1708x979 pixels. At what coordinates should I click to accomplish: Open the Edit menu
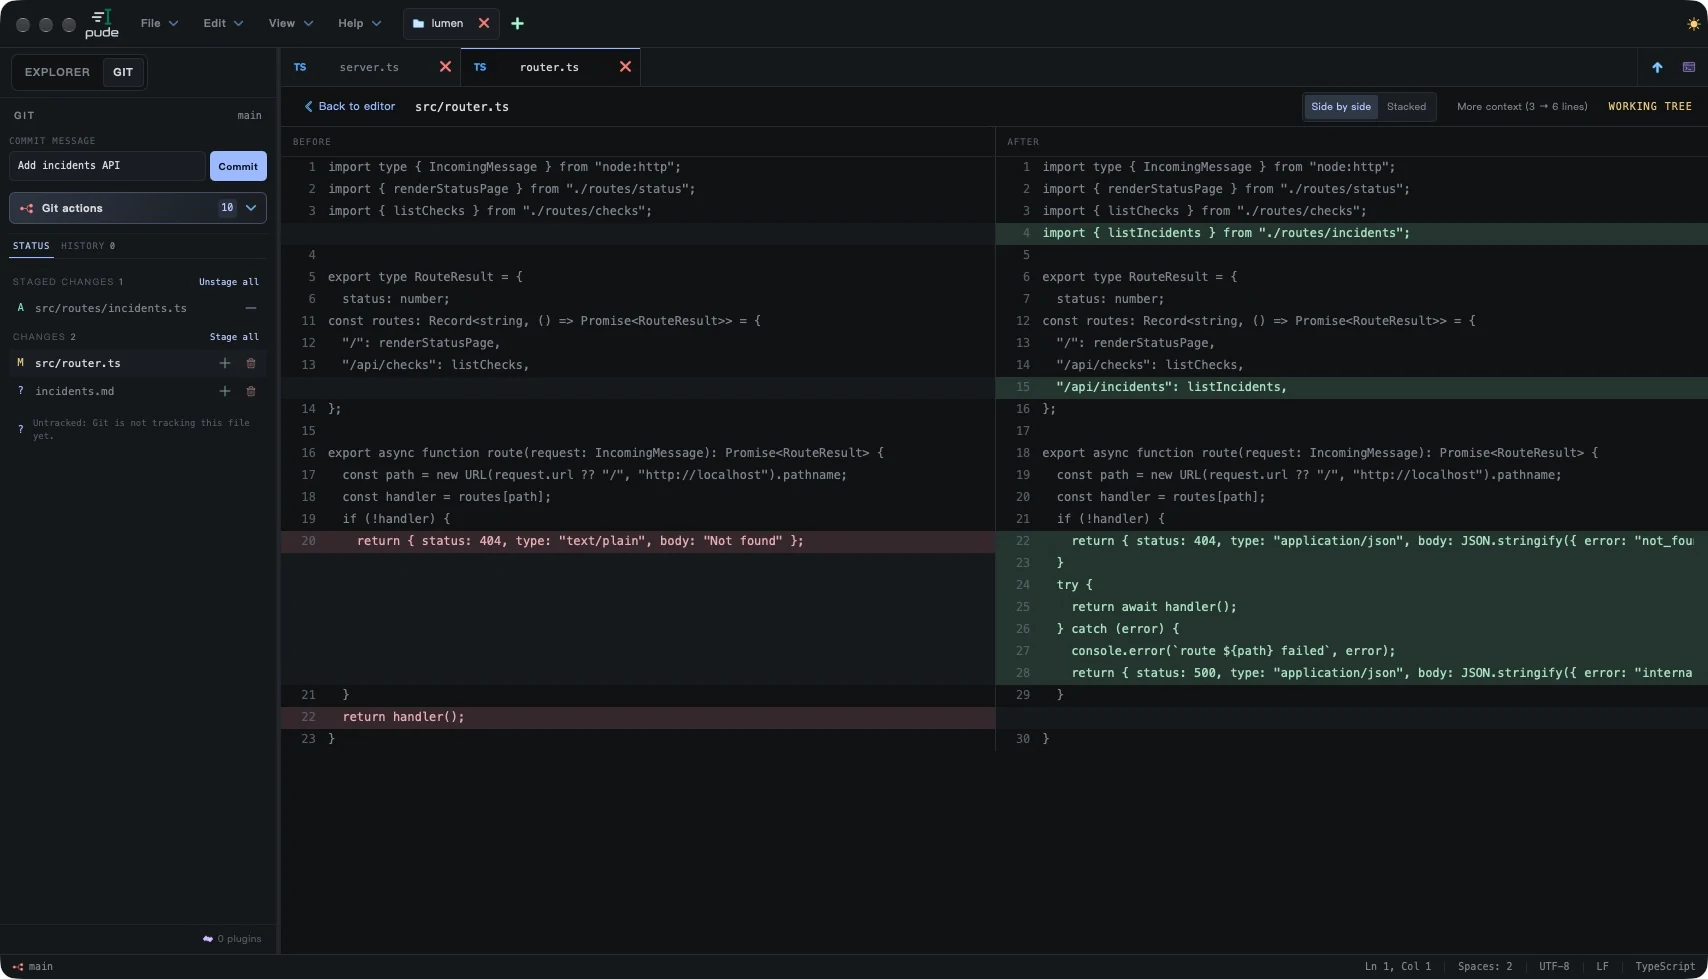pyautogui.click(x=223, y=23)
